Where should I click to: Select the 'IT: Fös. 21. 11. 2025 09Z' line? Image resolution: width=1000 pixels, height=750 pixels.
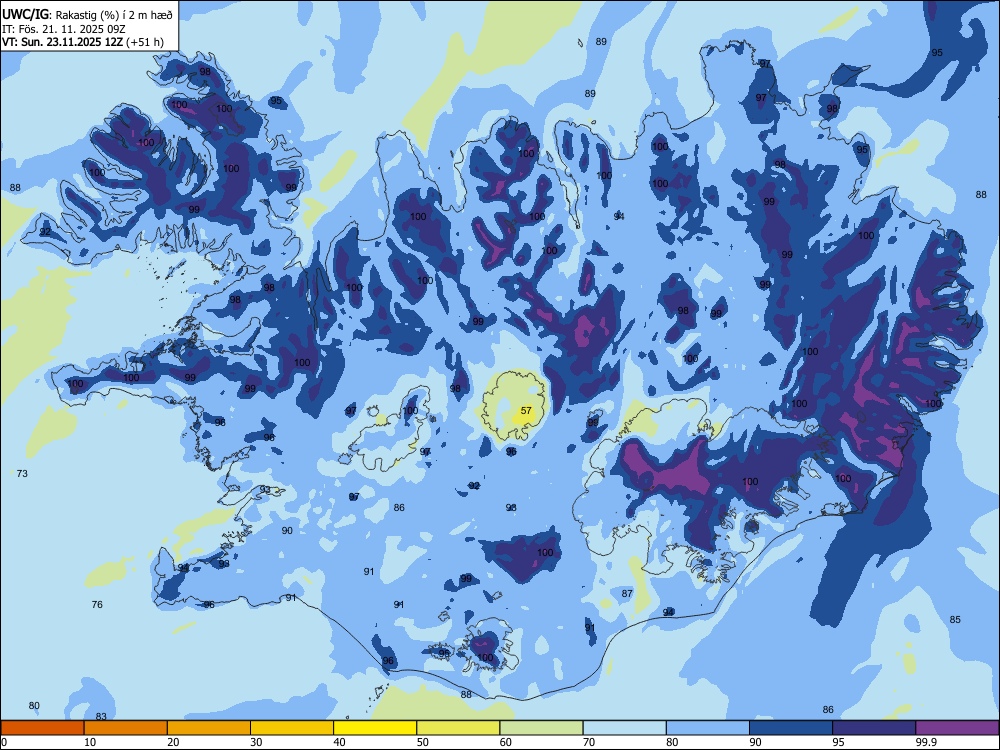(63, 29)
